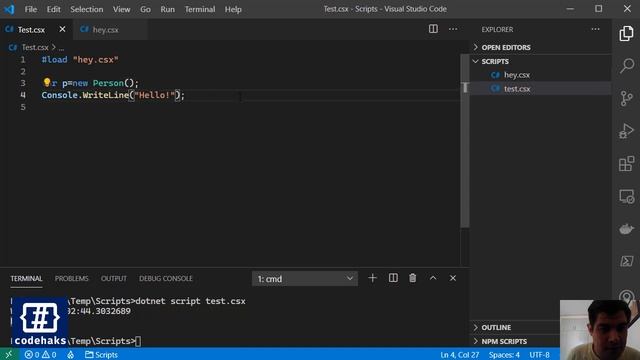
Task: Select the Terminal panel tab
Action: (26, 278)
